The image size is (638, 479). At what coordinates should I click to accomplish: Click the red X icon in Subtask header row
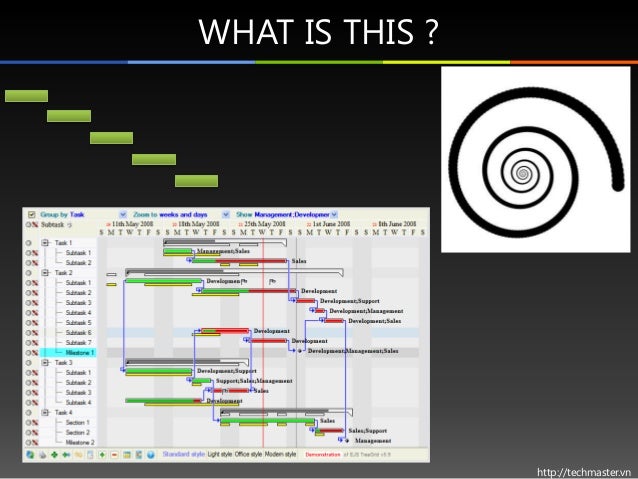pos(35,225)
